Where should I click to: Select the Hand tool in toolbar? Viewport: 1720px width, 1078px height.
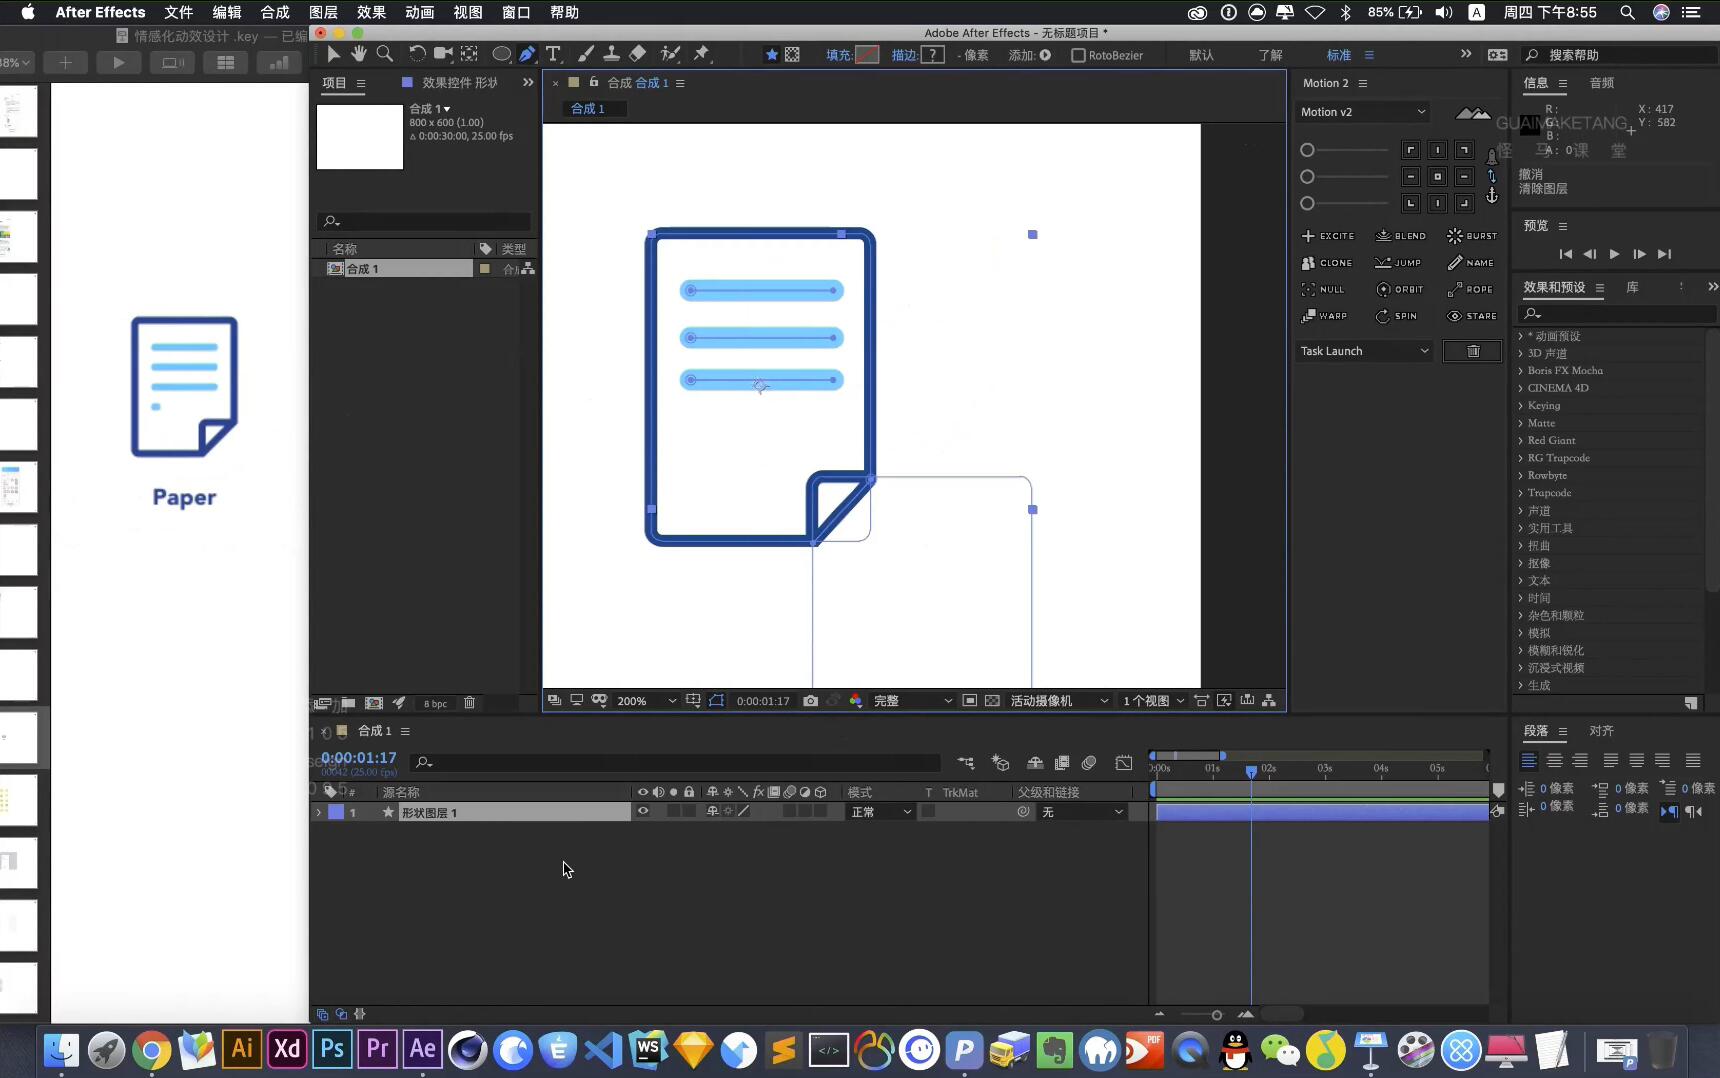[x=358, y=54]
